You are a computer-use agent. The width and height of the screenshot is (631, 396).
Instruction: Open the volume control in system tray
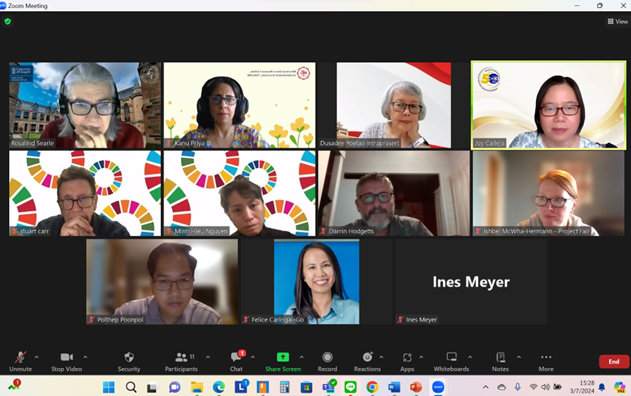point(545,387)
